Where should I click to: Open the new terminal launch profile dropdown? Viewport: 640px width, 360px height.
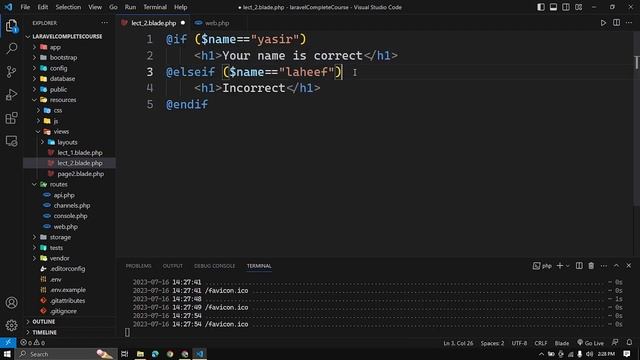click(567, 266)
